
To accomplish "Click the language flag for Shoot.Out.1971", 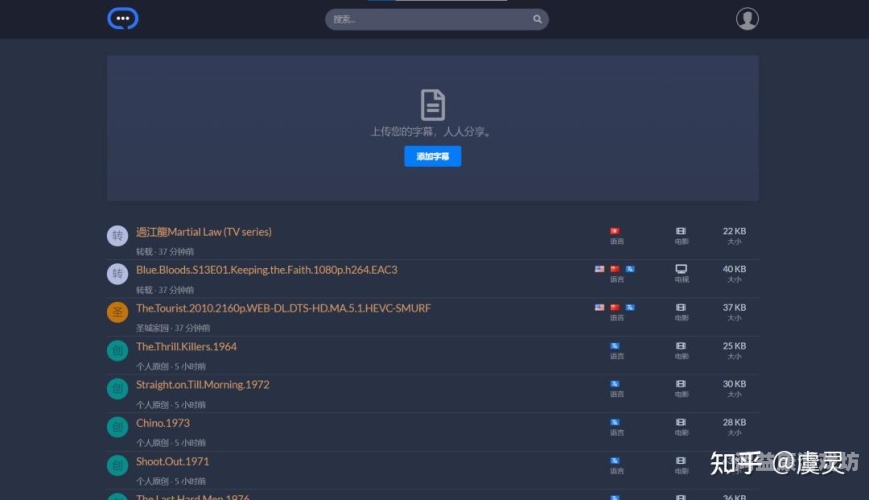I will point(615,461).
